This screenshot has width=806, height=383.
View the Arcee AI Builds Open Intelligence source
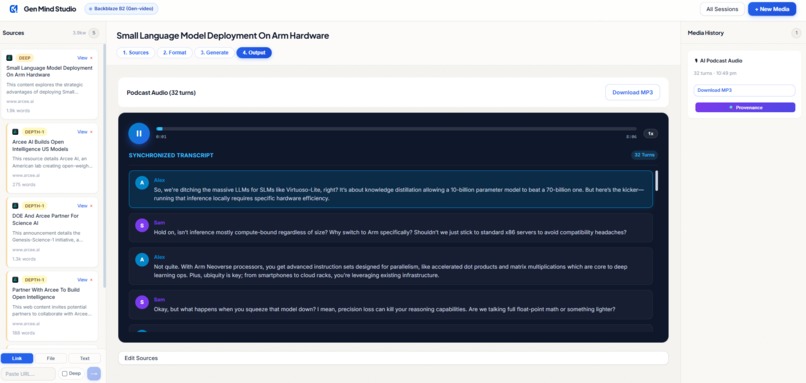tap(82, 132)
